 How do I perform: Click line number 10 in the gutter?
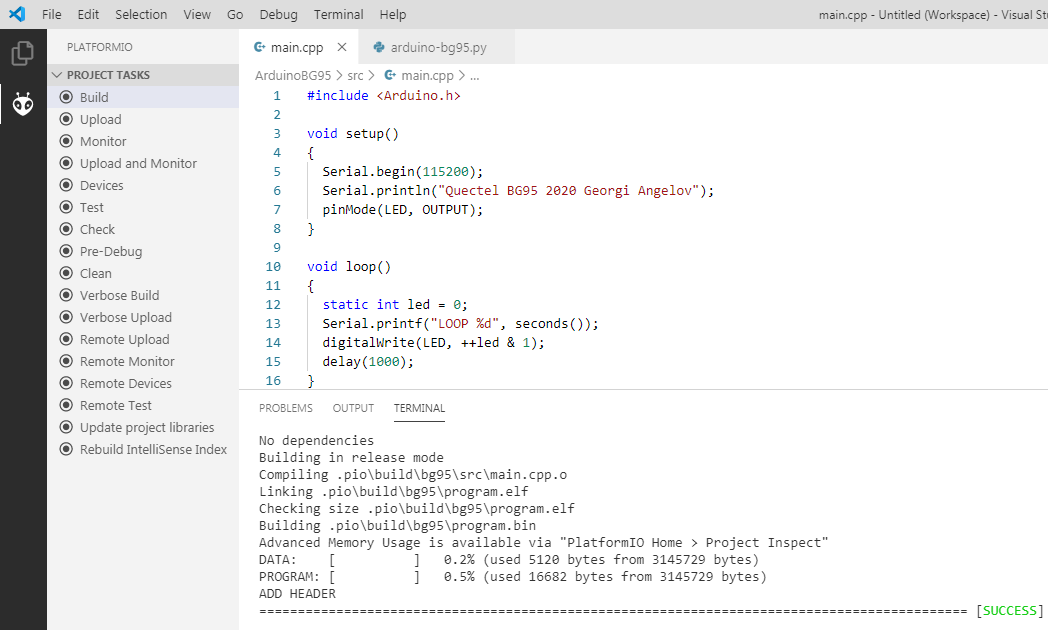[x=273, y=267]
